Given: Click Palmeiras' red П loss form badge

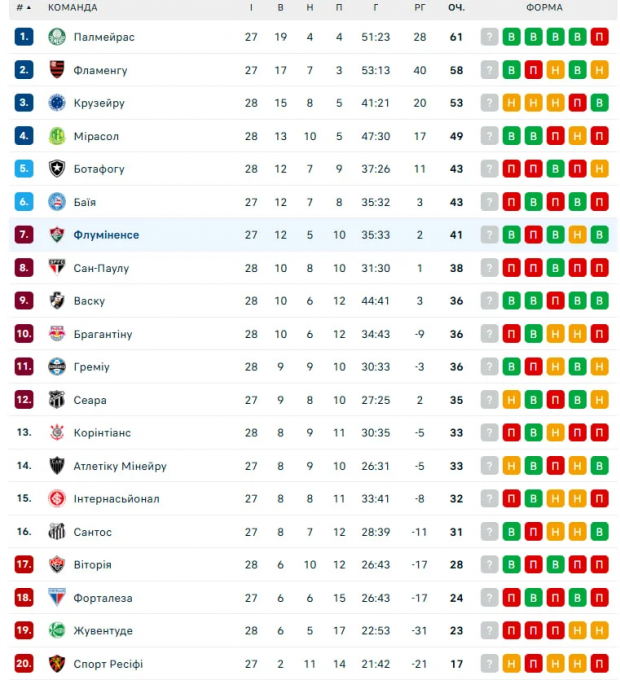Looking at the screenshot, I should tap(599, 37).
